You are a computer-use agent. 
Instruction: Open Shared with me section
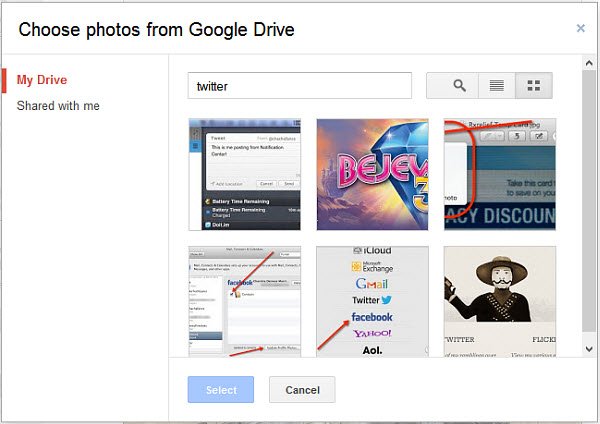[x=58, y=106]
